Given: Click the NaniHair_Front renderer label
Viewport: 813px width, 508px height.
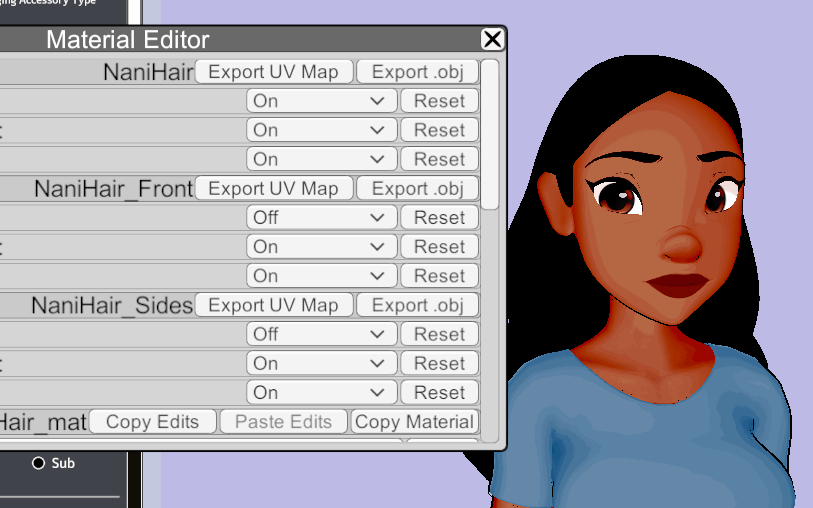Looking at the screenshot, I should click(114, 189).
